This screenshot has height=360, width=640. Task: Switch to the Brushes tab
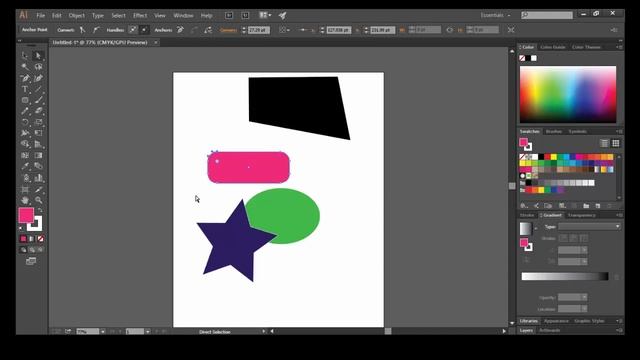tap(553, 131)
